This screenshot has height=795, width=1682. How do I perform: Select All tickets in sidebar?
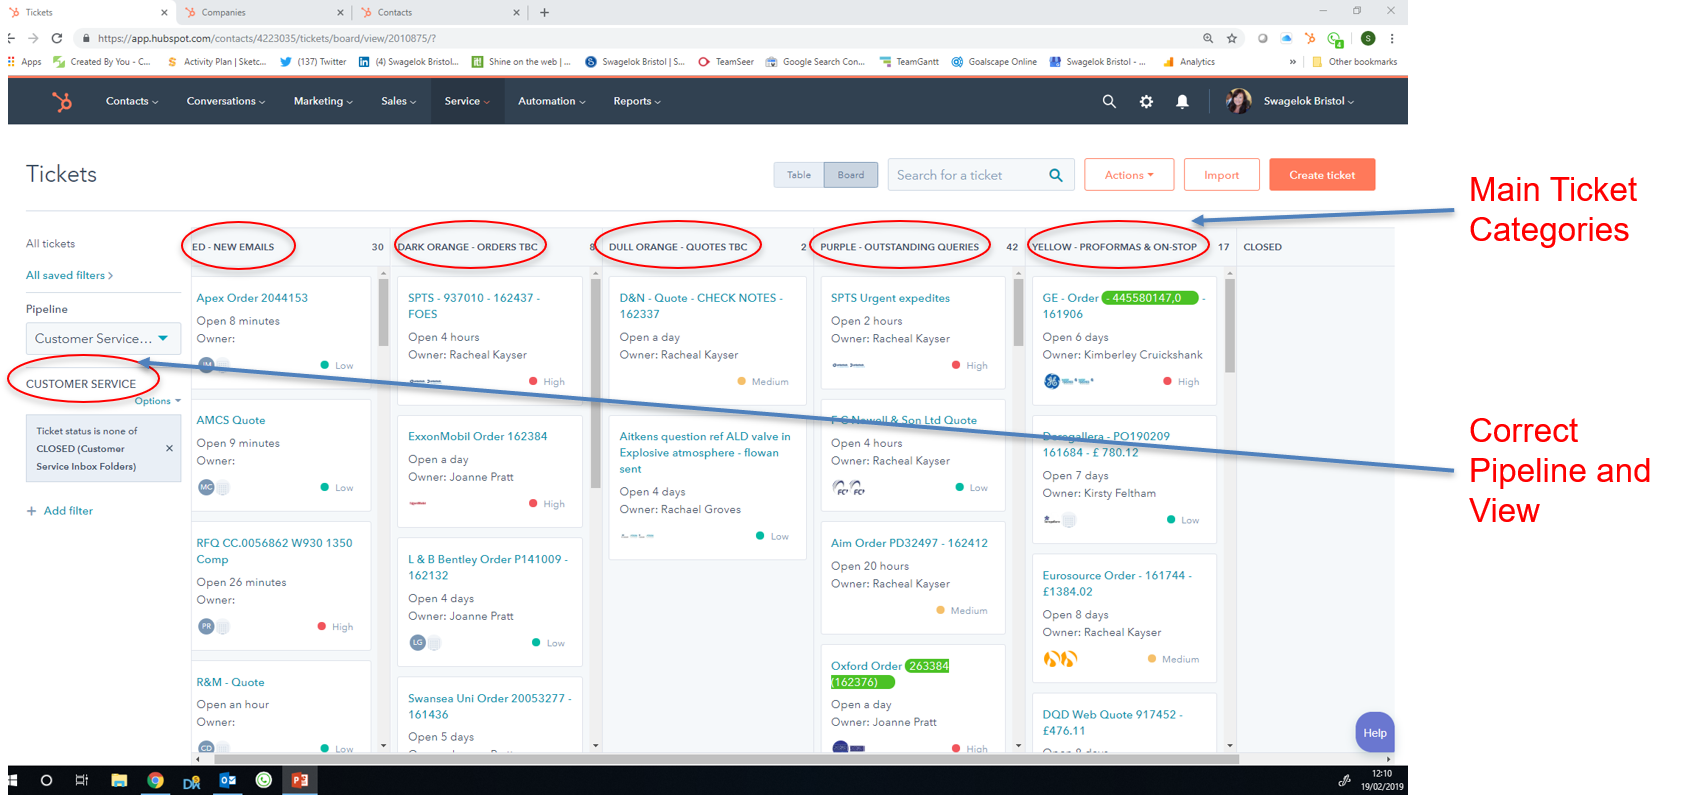(x=50, y=244)
